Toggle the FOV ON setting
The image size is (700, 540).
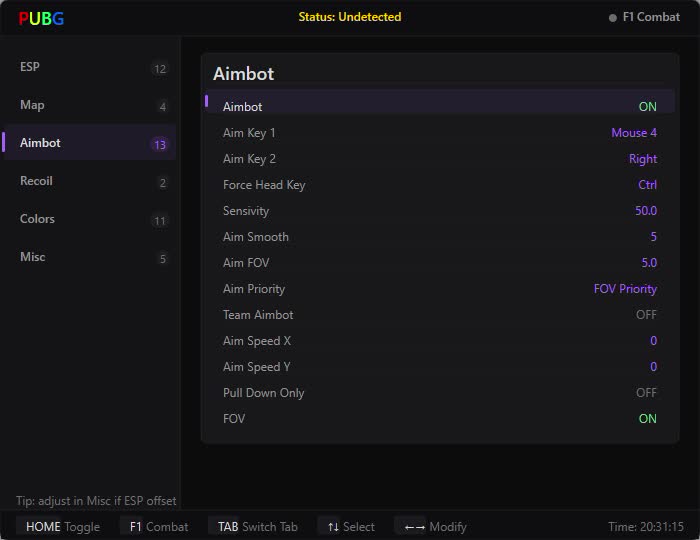(x=440, y=419)
